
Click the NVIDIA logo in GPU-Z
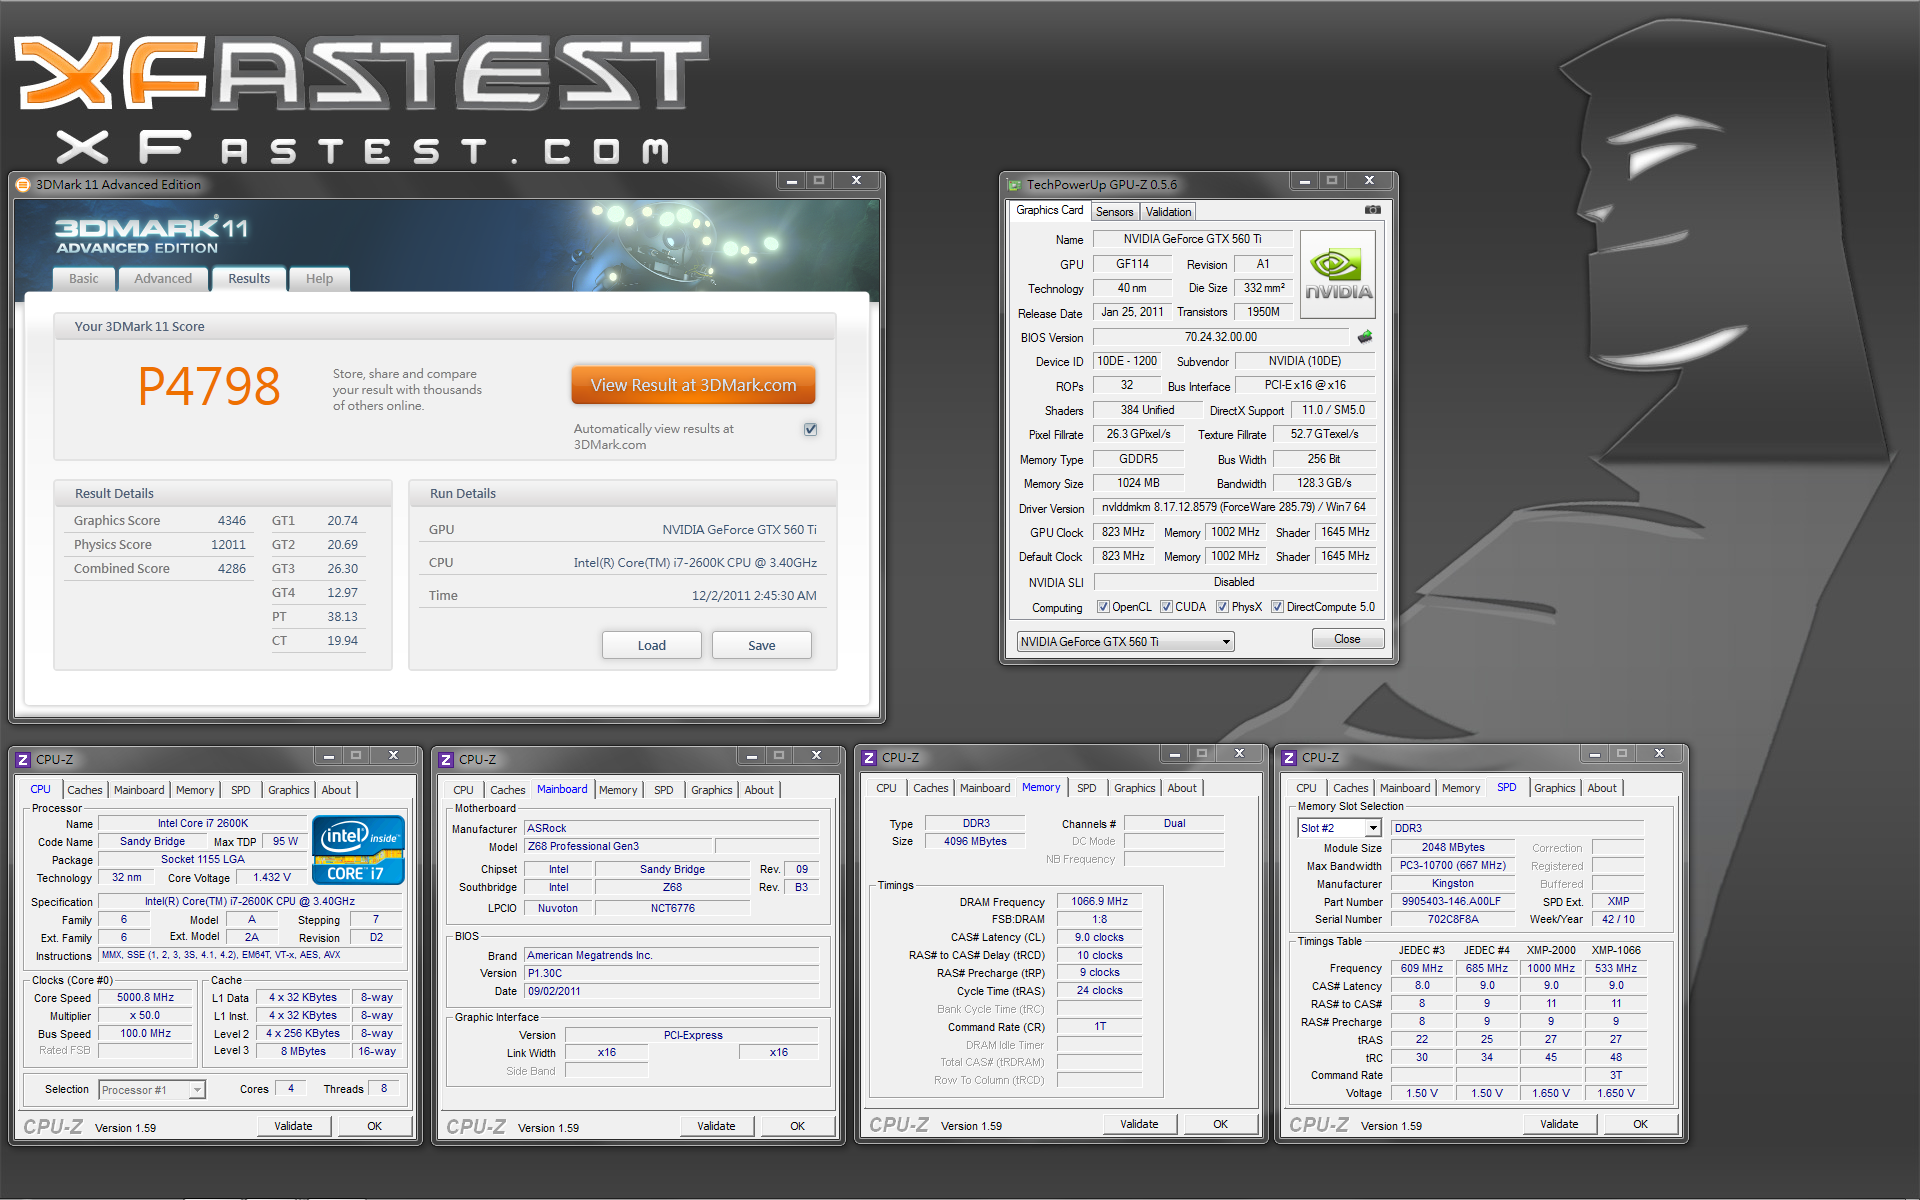pyautogui.click(x=1338, y=275)
